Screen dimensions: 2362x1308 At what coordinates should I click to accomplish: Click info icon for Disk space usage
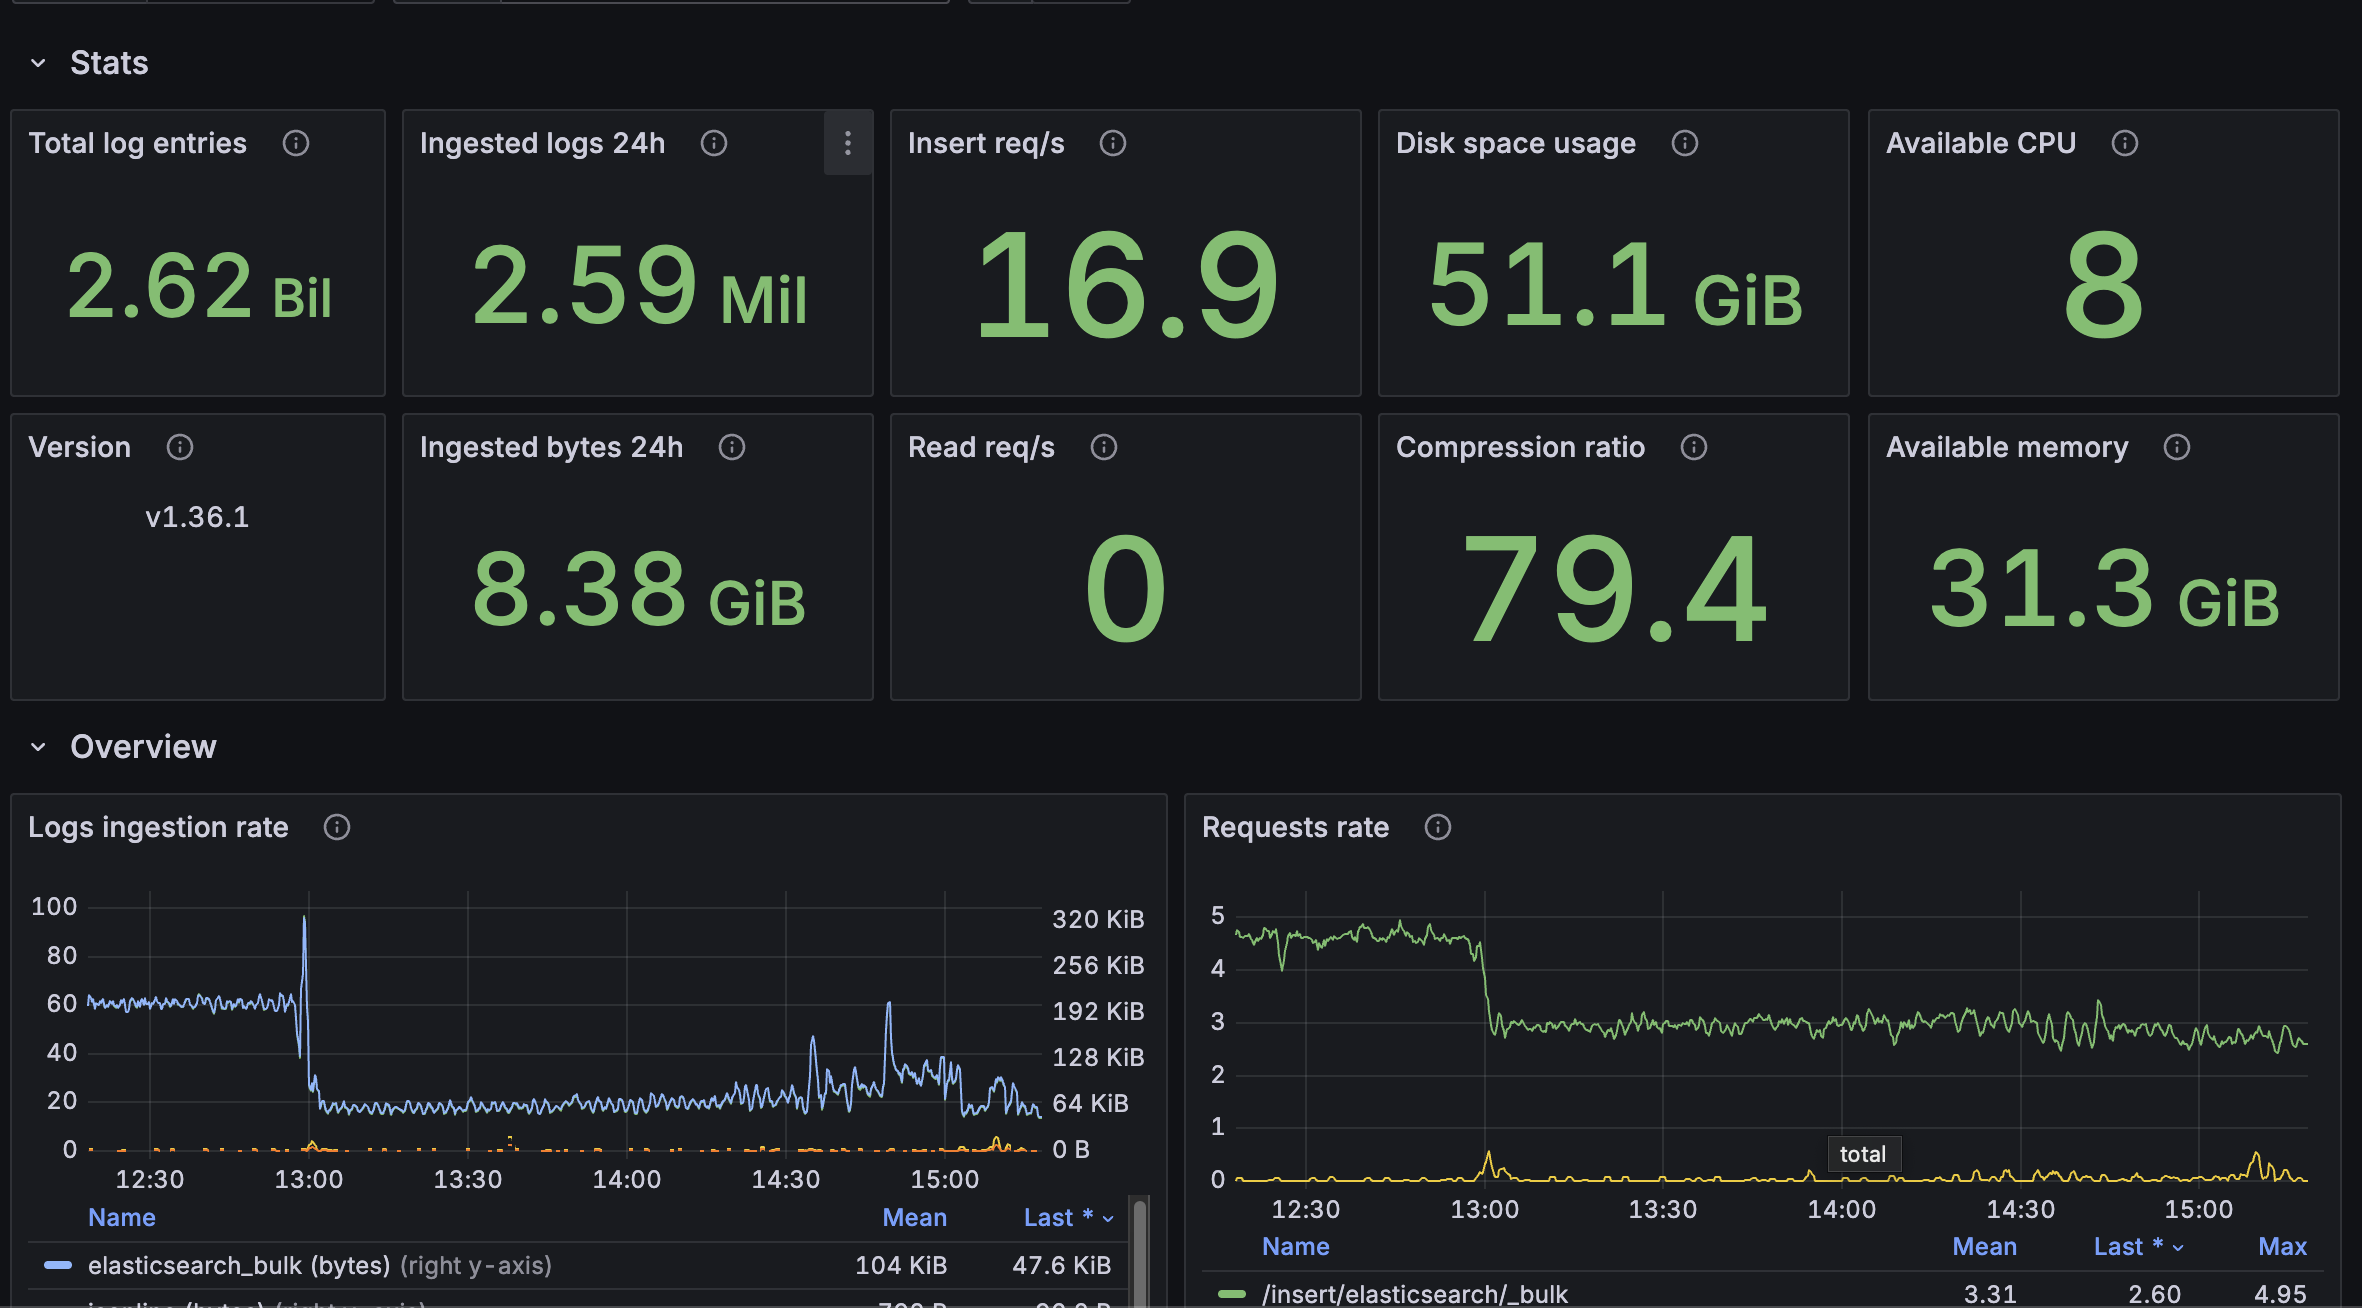[1685, 143]
